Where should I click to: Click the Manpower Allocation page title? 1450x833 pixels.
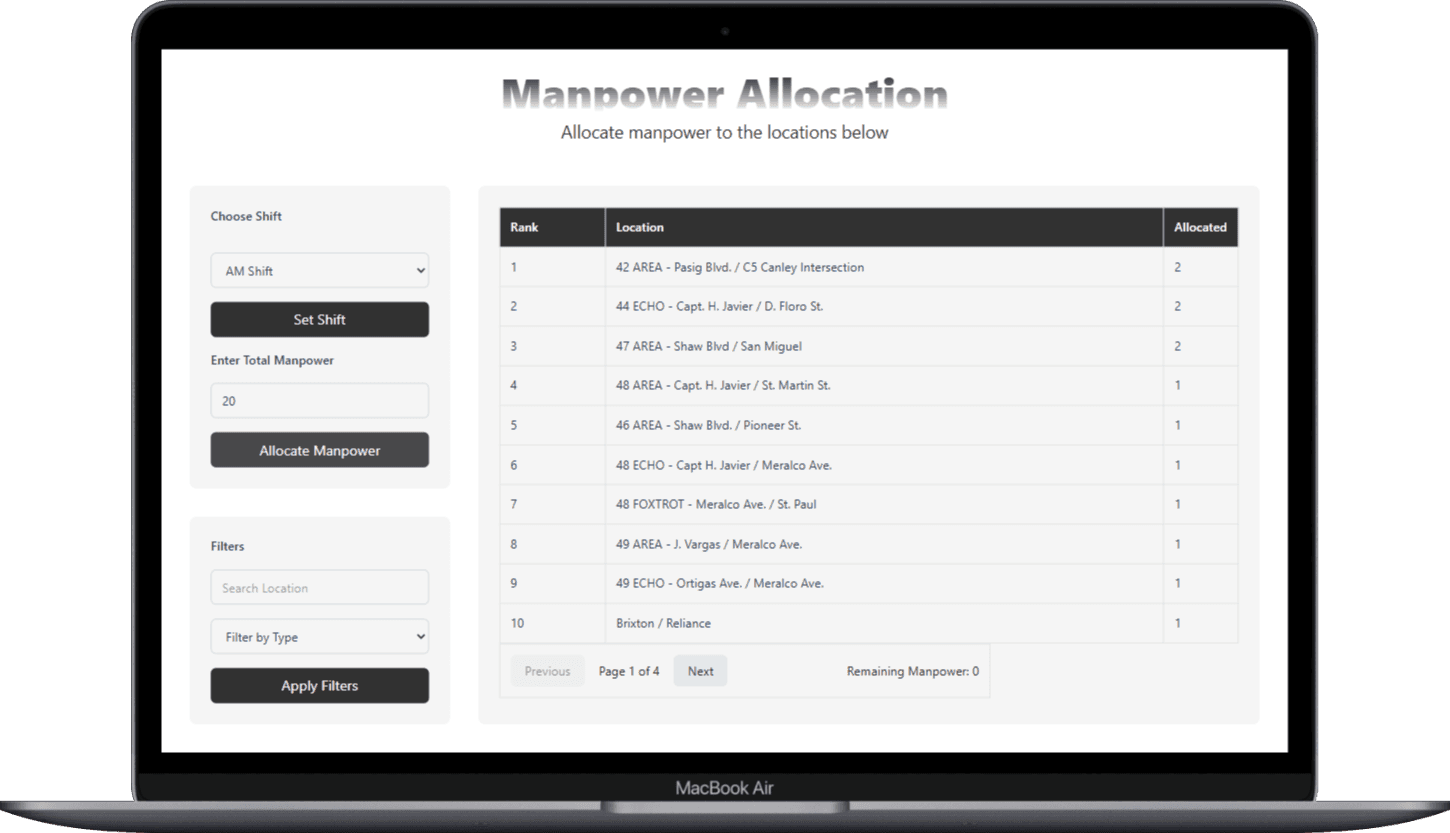pyautogui.click(x=724, y=94)
